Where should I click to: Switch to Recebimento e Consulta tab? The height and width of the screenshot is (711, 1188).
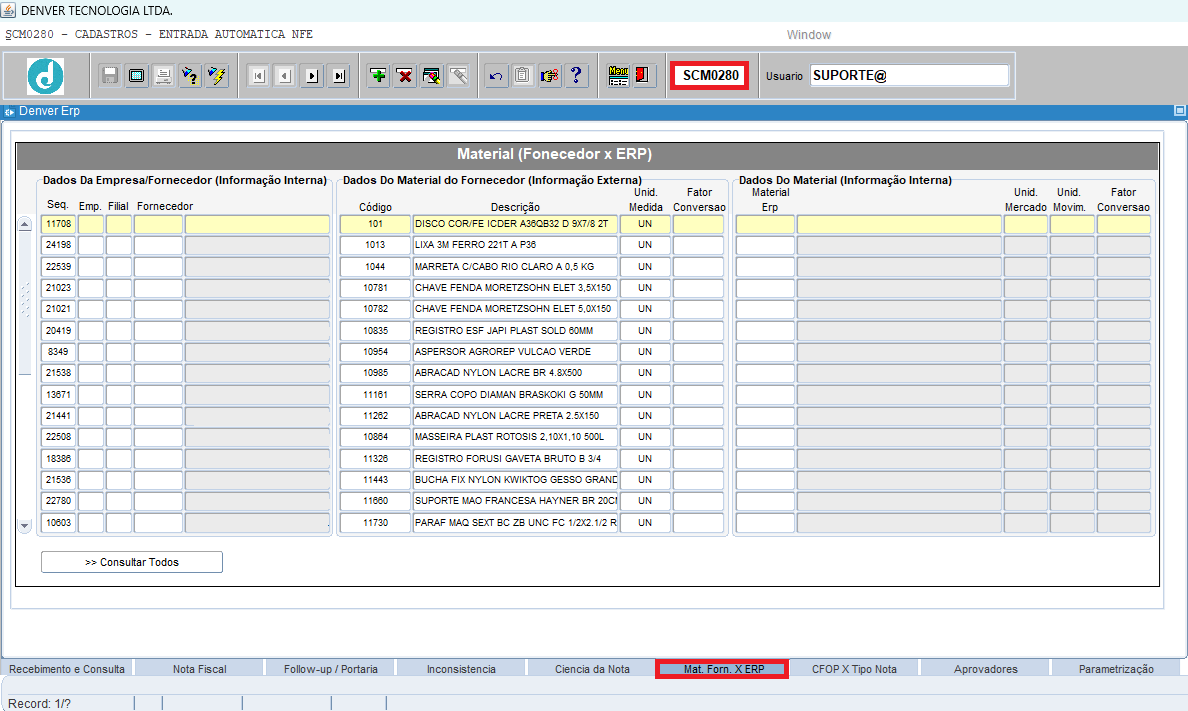(67, 669)
